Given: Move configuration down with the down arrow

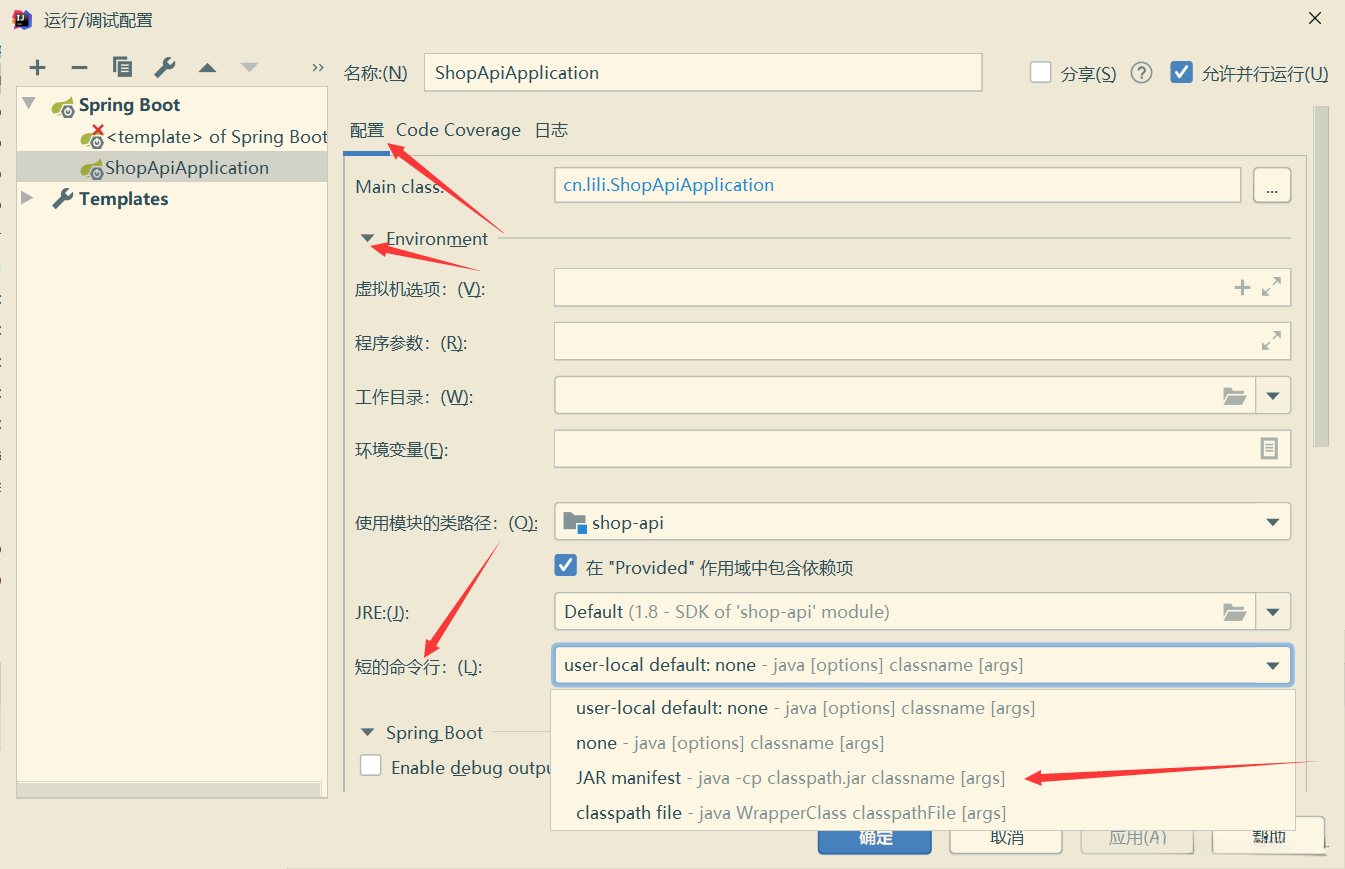Looking at the screenshot, I should coord(249,68).
